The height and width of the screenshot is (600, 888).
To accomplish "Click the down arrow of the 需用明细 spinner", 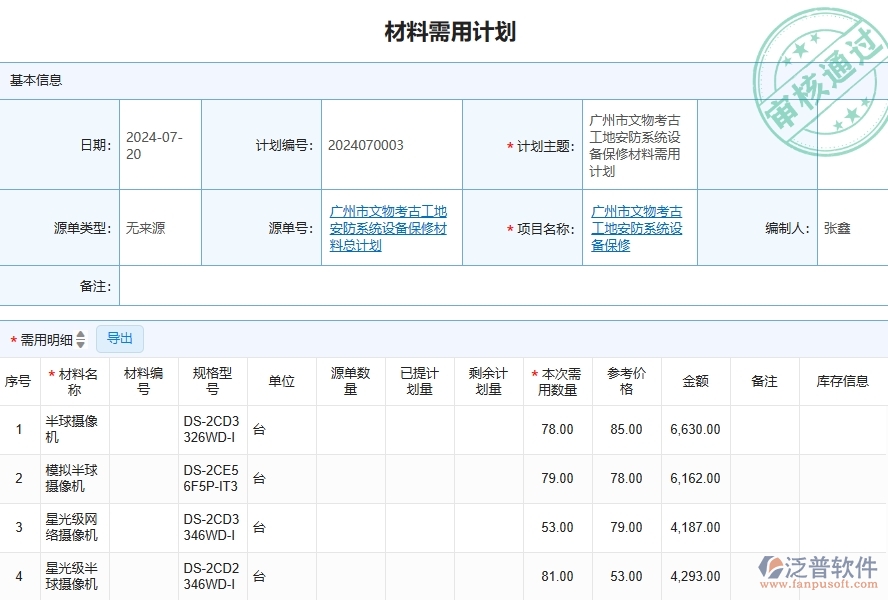I will click(80, 343).
